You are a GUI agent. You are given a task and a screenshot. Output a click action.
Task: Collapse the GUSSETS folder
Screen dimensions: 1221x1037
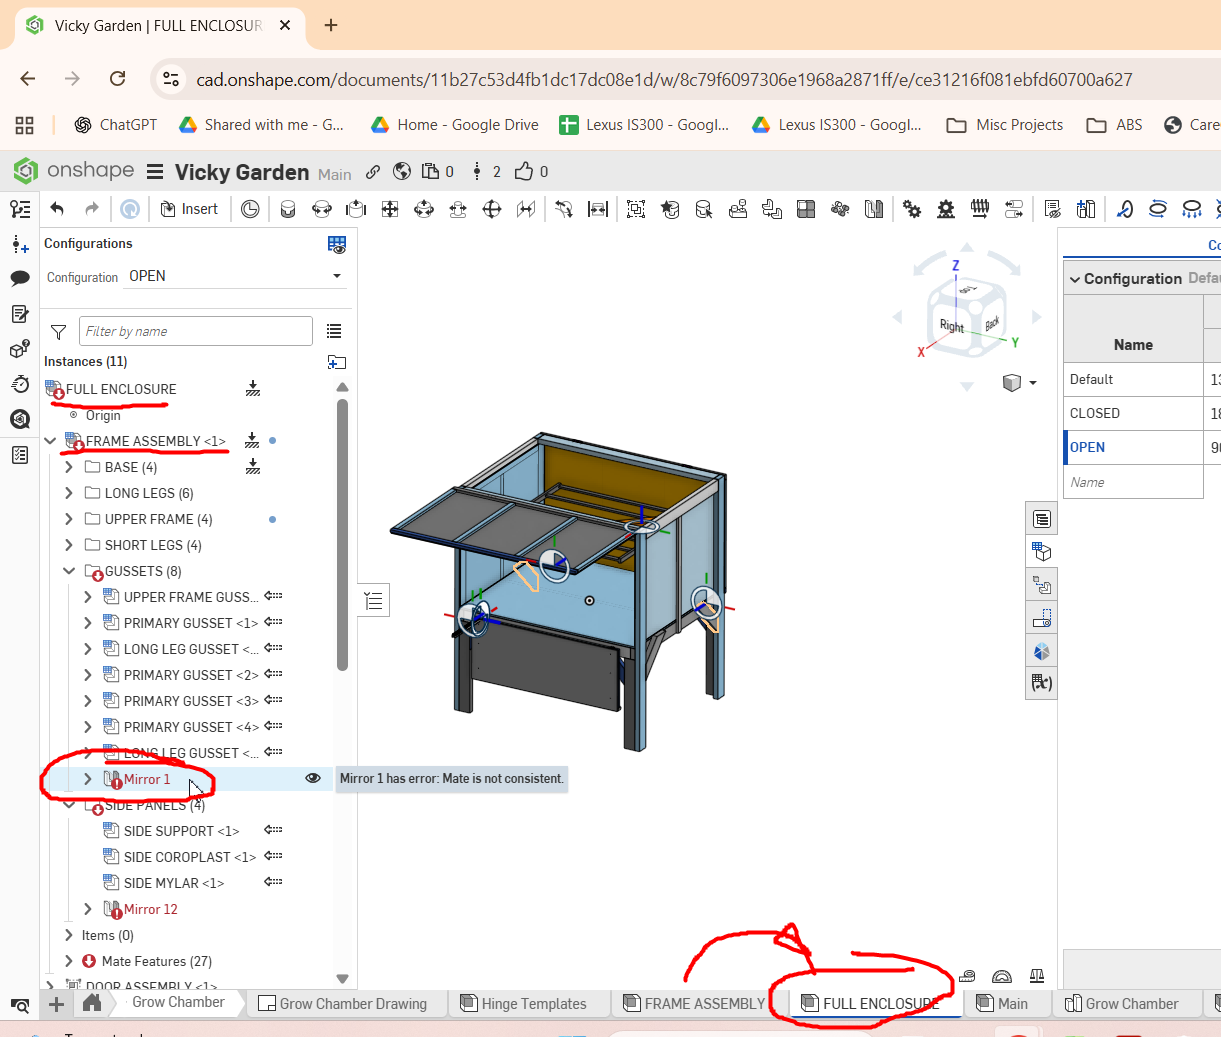(68, 571)
